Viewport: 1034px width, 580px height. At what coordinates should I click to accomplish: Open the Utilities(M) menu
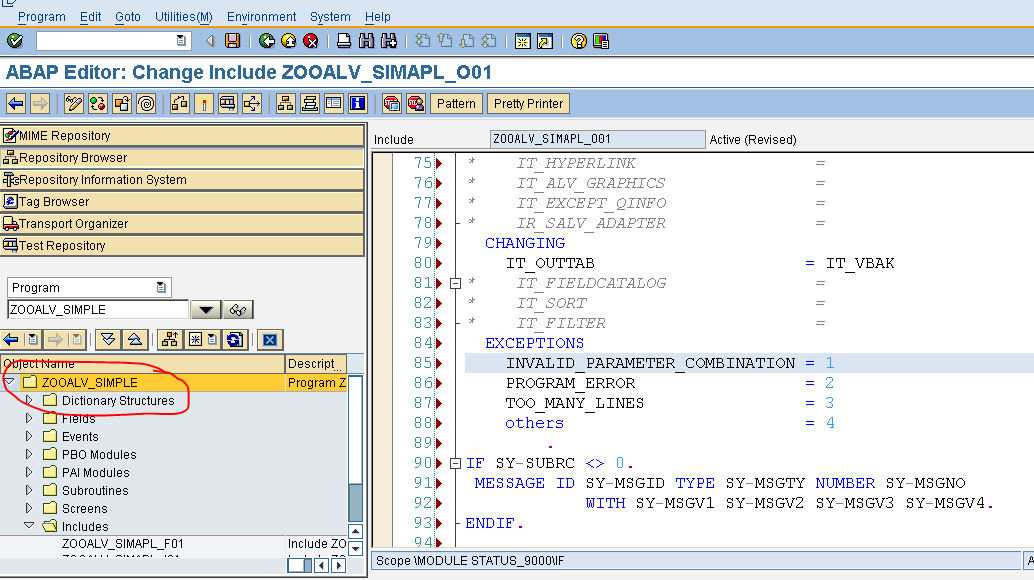183,16
